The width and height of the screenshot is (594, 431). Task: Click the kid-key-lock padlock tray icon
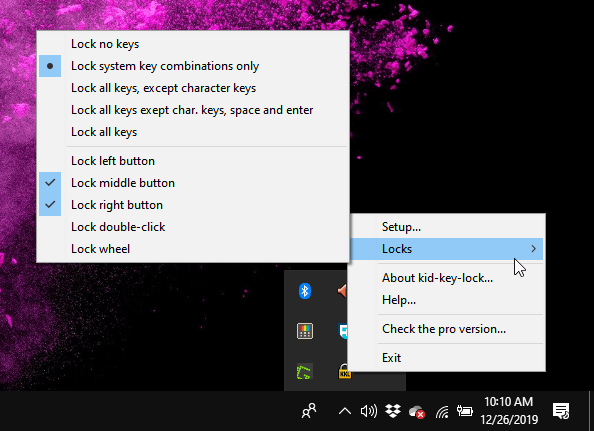[344, 371]
